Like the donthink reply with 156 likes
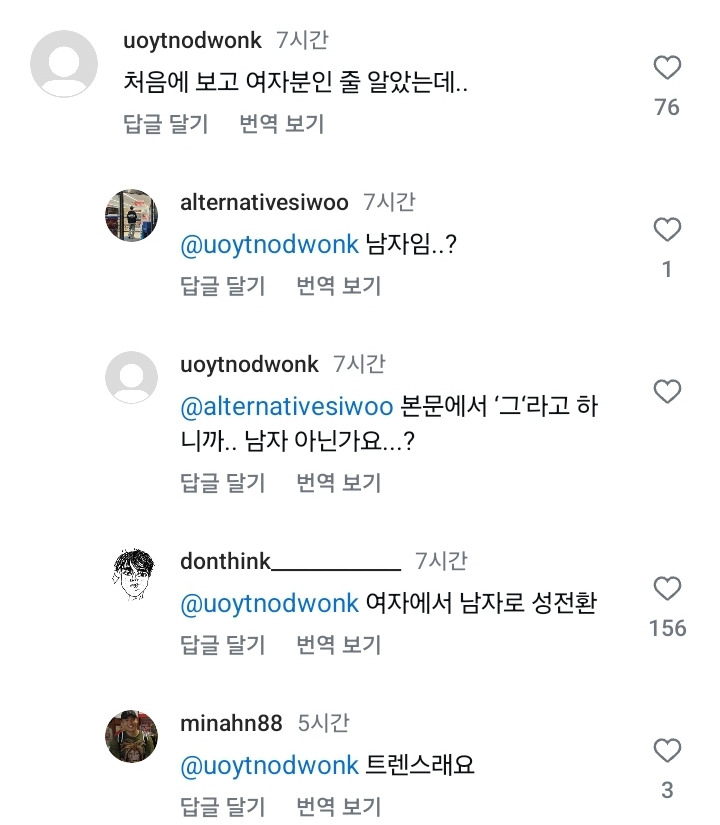 tap(667, 588)
